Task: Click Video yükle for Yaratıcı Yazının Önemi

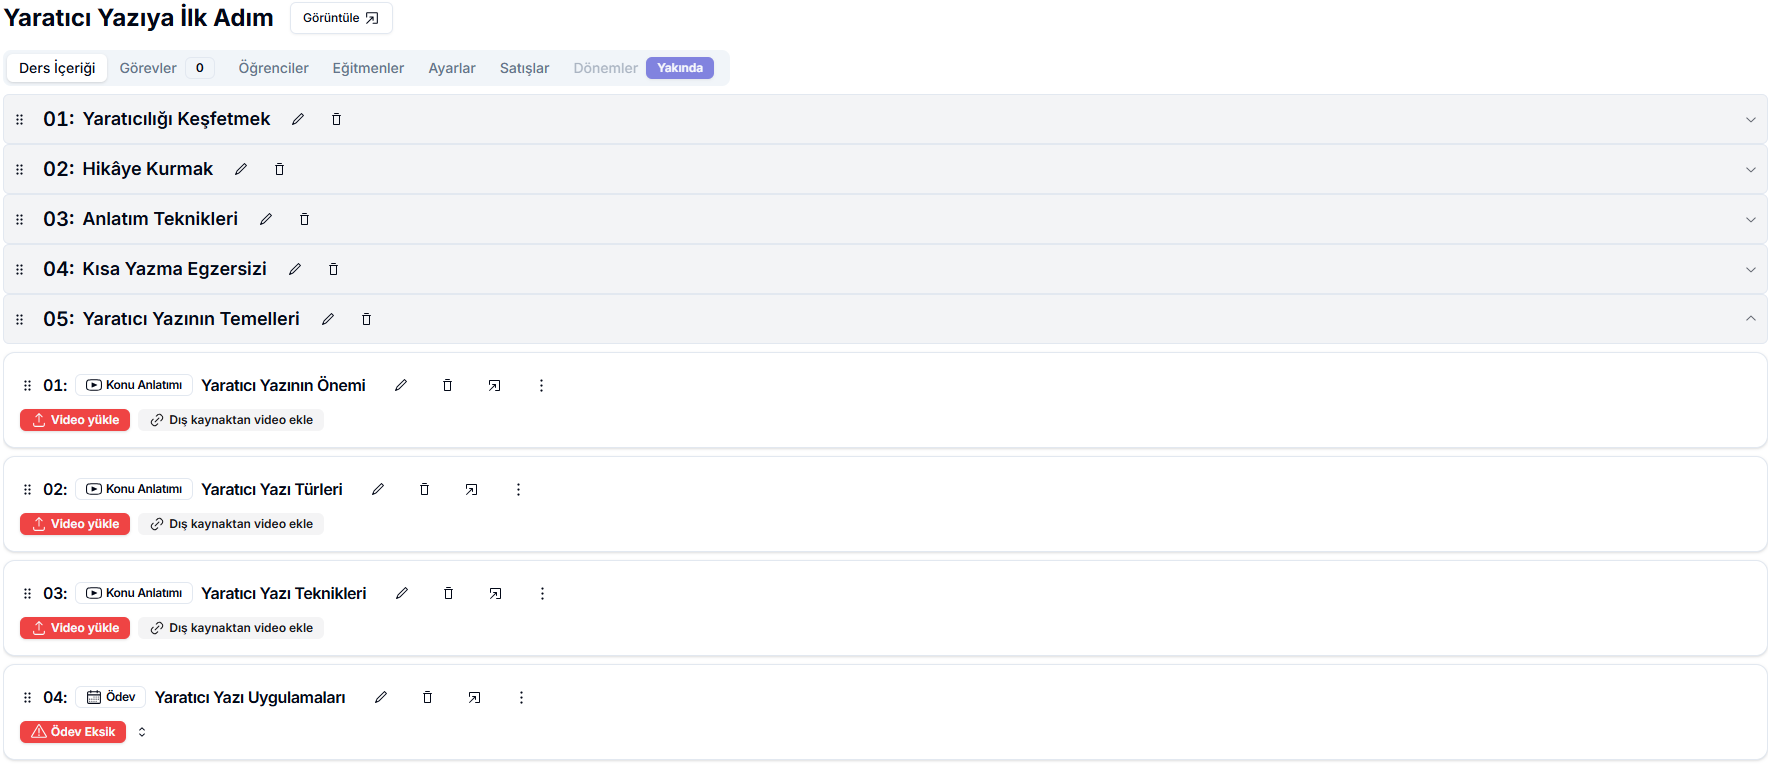Action: point(75,420)
